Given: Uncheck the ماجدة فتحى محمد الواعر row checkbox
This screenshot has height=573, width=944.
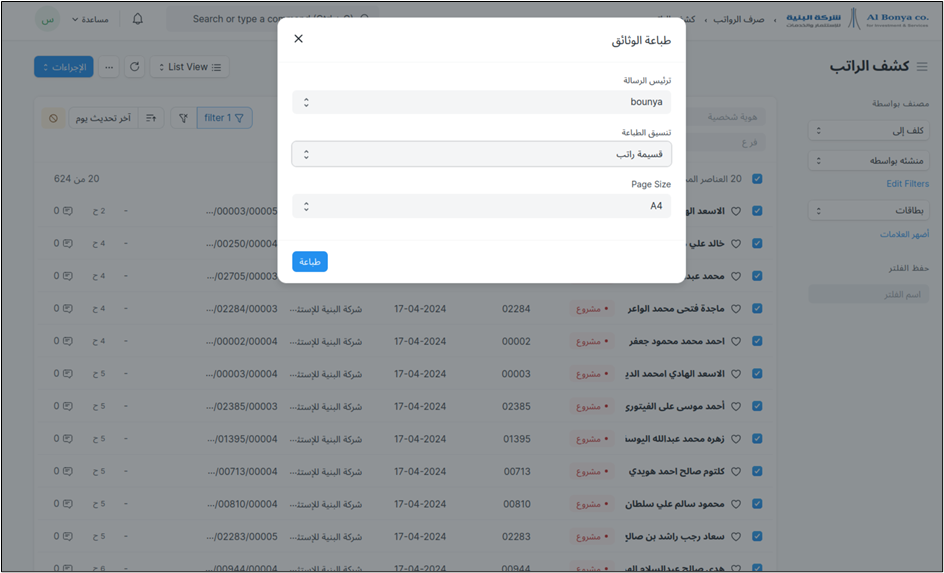Looking at the screenshot, I should pyautogui.click(x=757, y=309).
